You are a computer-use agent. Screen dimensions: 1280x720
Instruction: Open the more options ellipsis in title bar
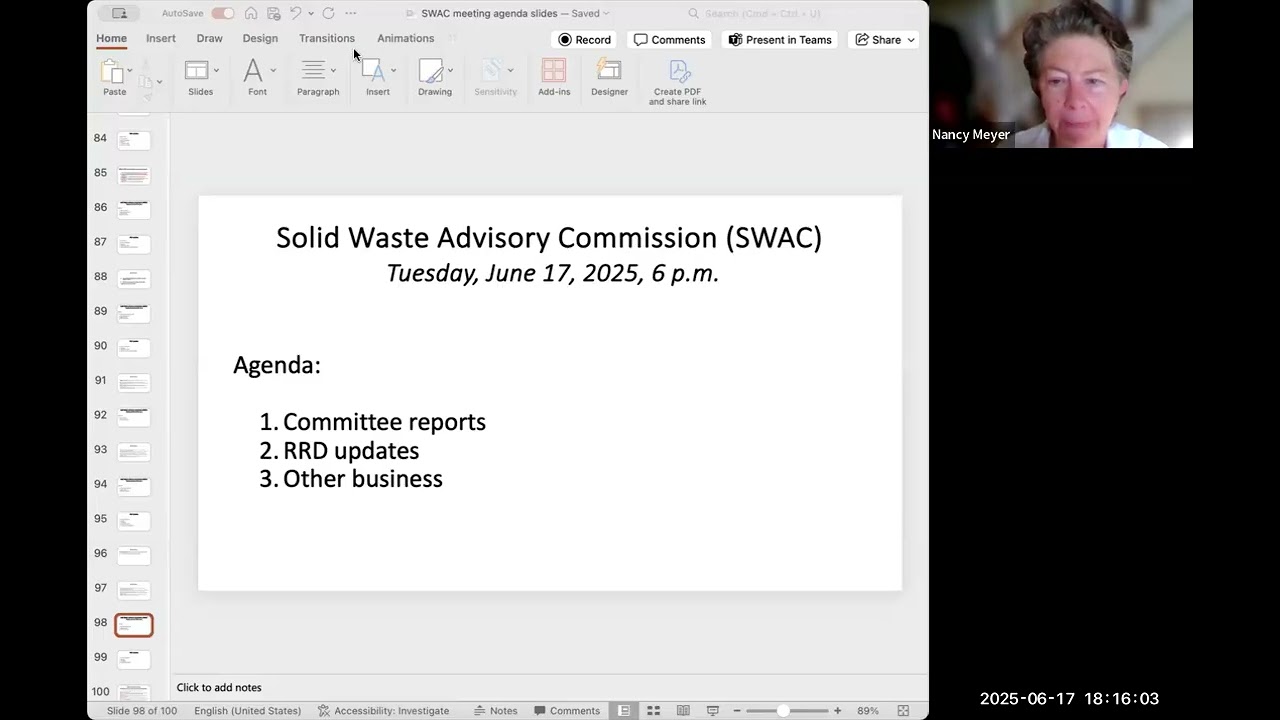click(x=350, y=13)
